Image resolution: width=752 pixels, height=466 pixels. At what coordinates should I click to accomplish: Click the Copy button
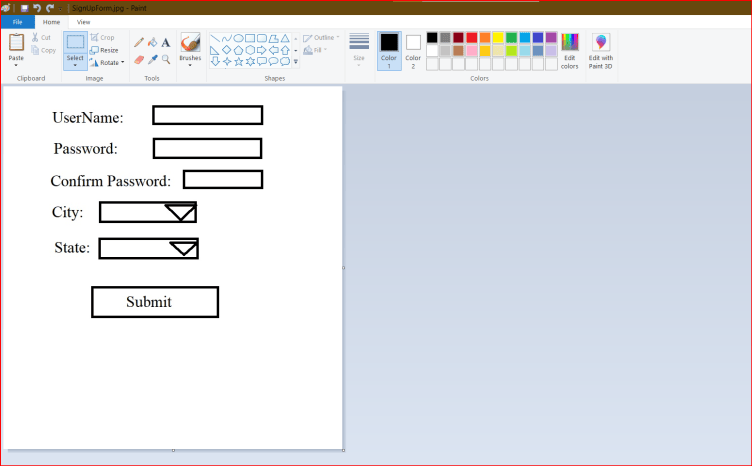click(x=43, y=50)
